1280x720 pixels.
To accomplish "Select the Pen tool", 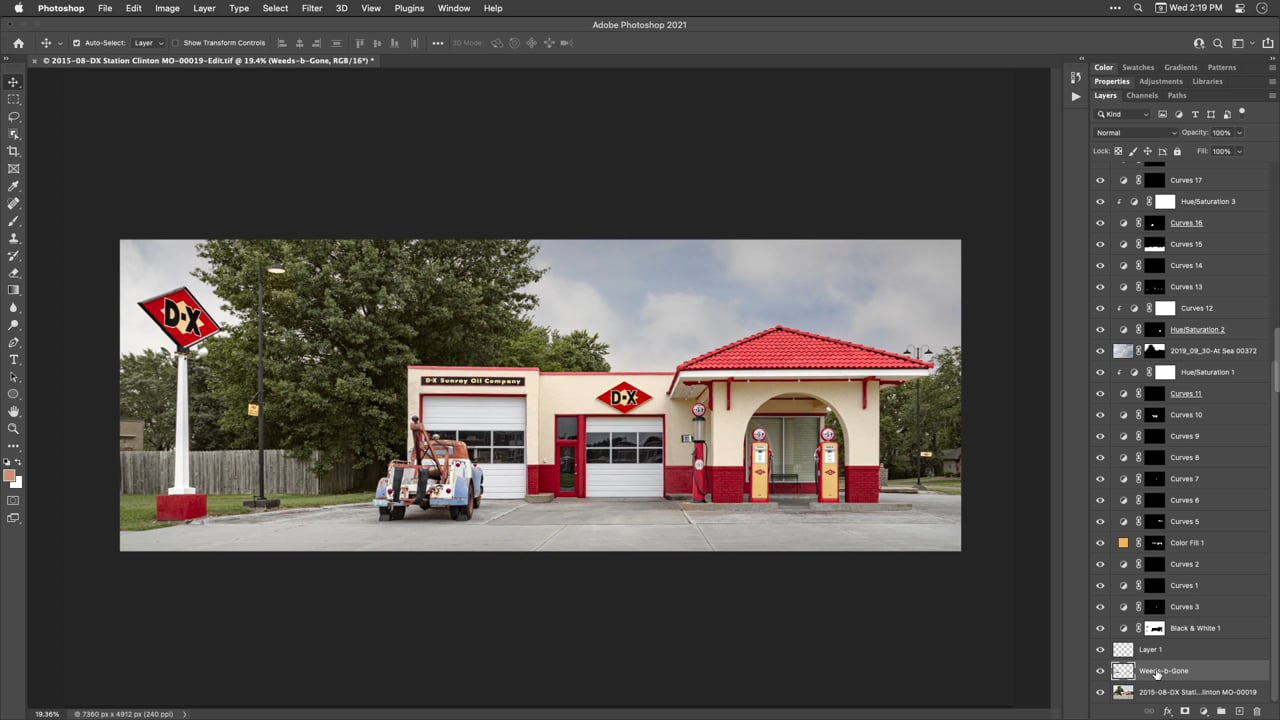I will tap(13, 342).
